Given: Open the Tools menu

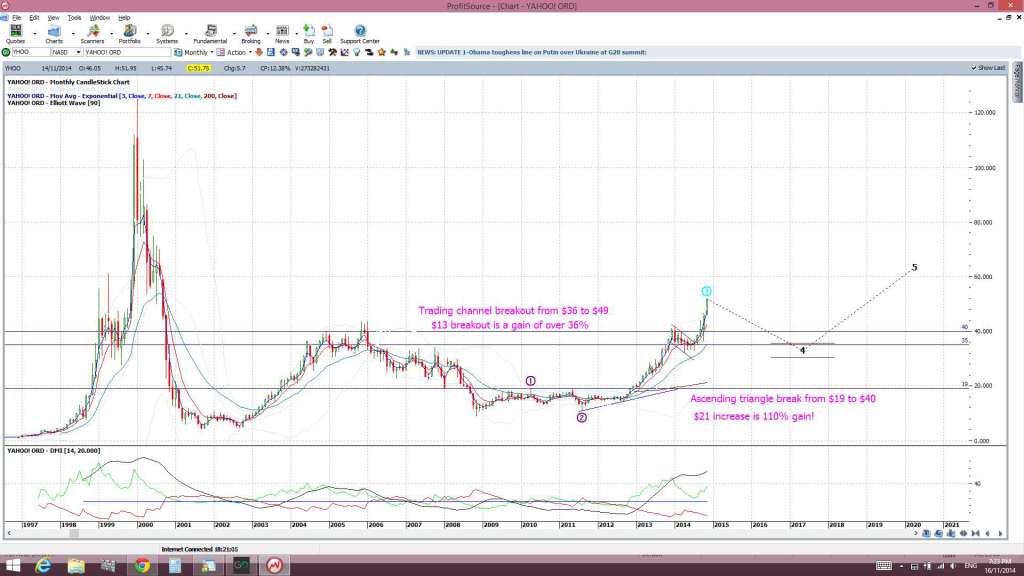Looking at the screenshot, I should click(x=74, y=18).
